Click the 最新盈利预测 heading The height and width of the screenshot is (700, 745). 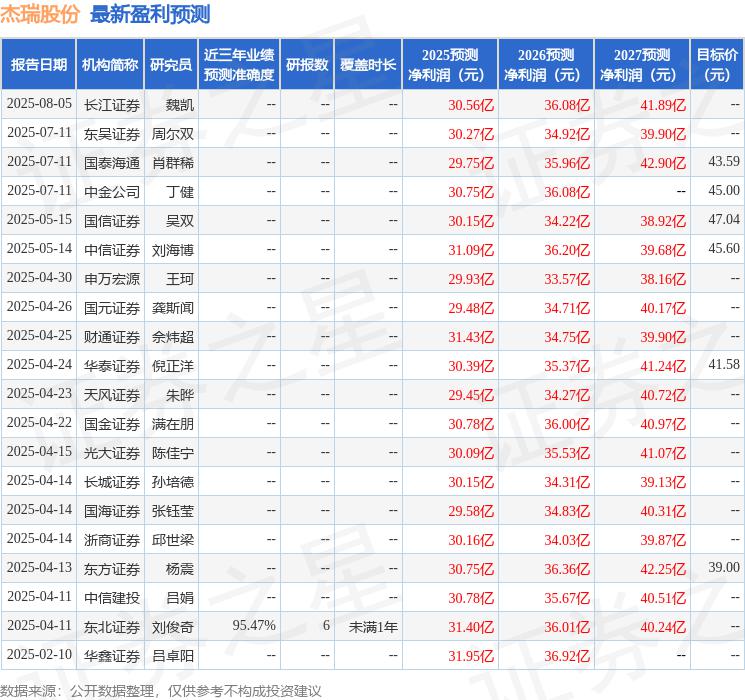coord(150,14)
